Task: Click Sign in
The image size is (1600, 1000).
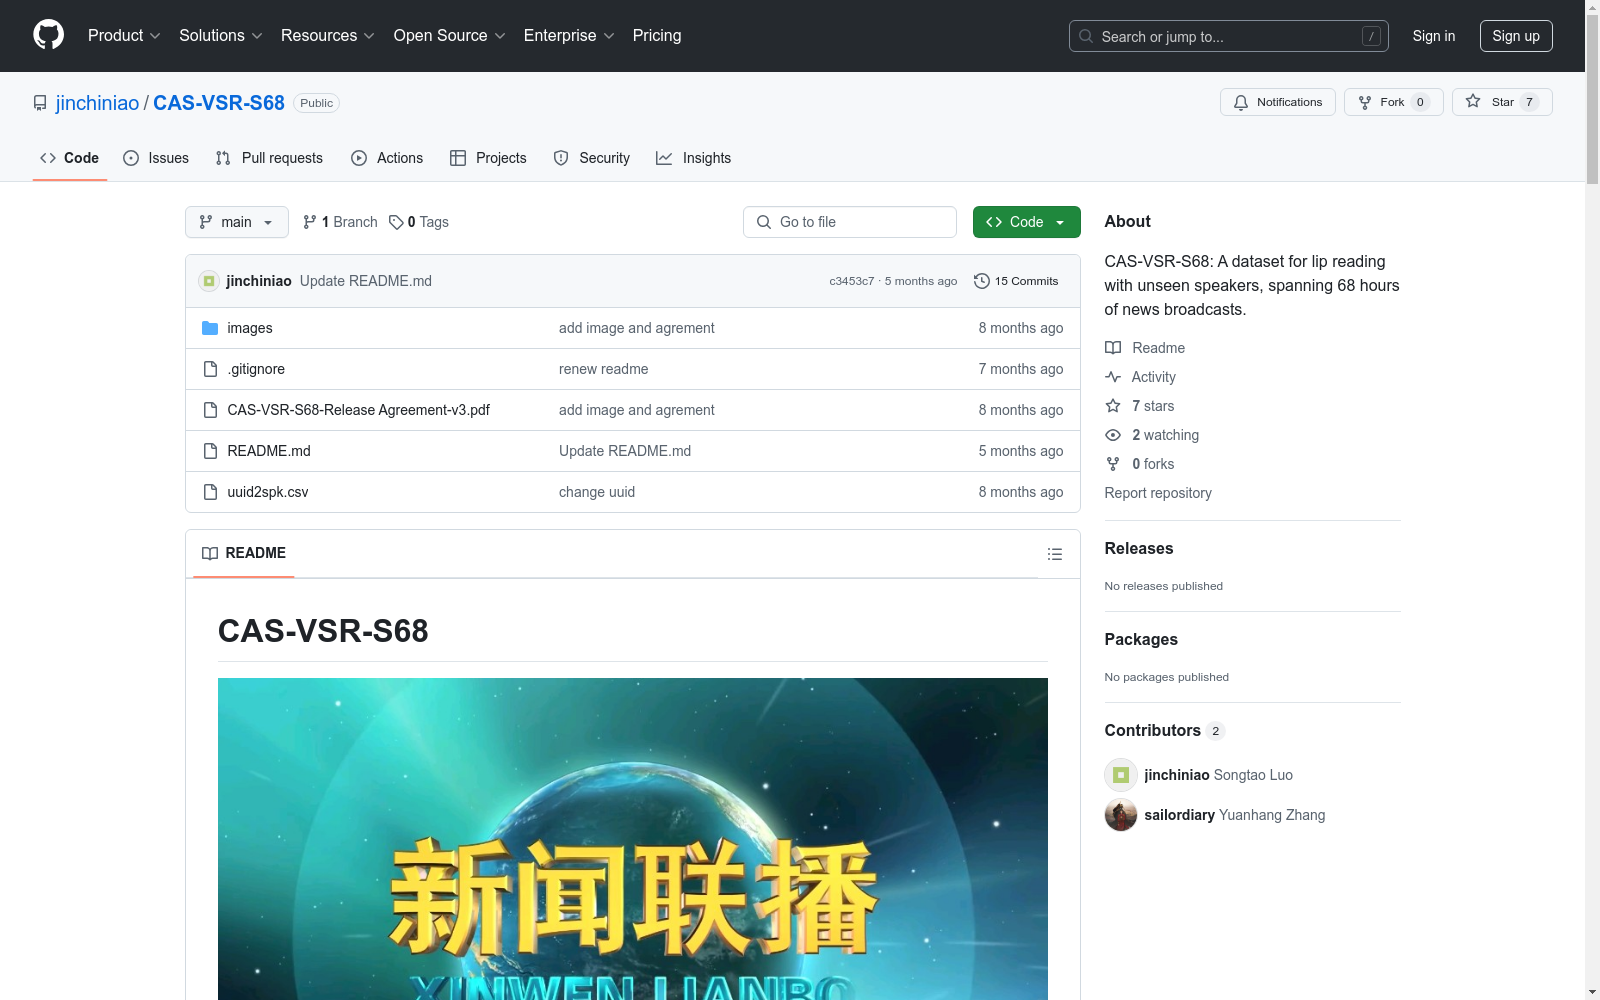Action: tap(1433, 36)
